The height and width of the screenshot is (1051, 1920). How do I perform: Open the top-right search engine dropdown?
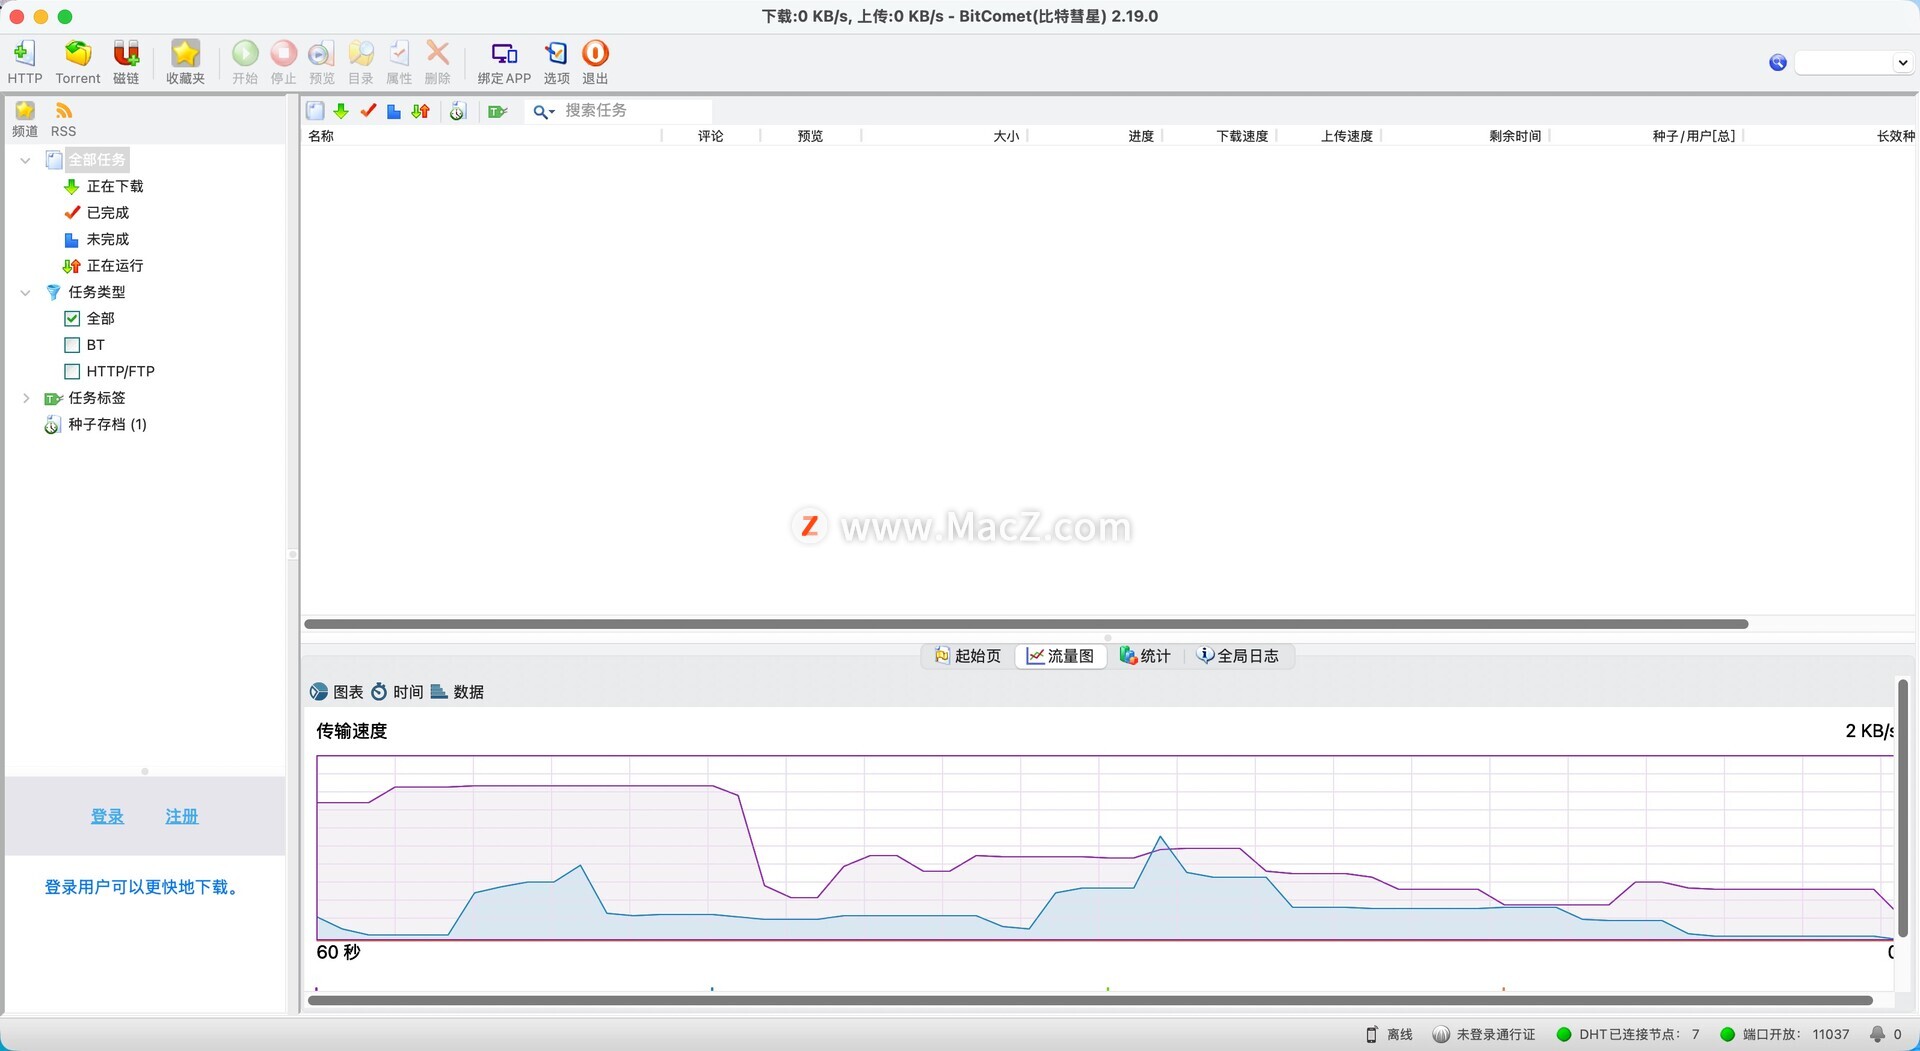tap(1902, 63)
